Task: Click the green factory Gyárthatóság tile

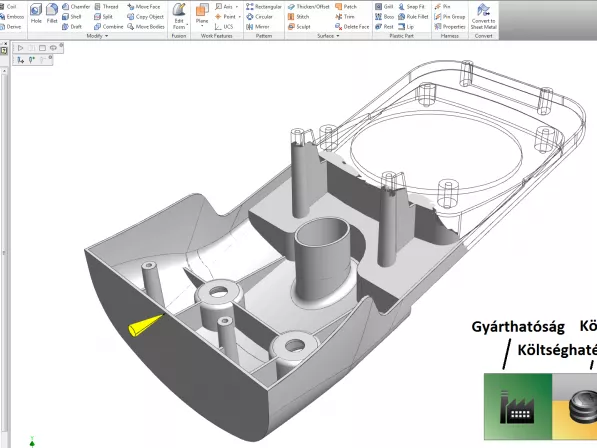Action: point(518,407)
